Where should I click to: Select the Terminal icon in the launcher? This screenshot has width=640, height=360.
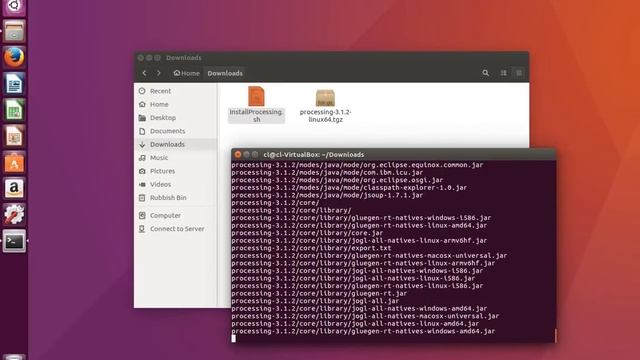click(x=14, y=241)
